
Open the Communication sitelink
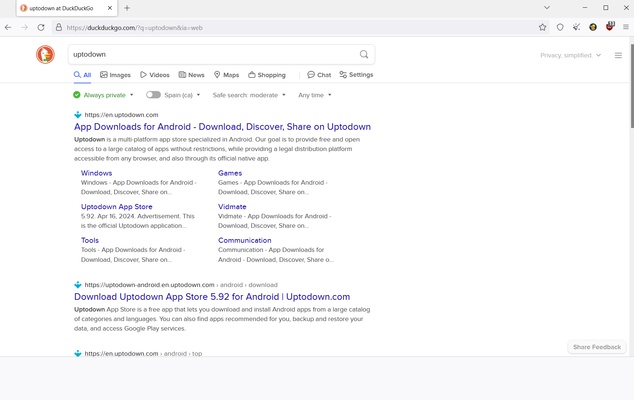coord(245,240)
